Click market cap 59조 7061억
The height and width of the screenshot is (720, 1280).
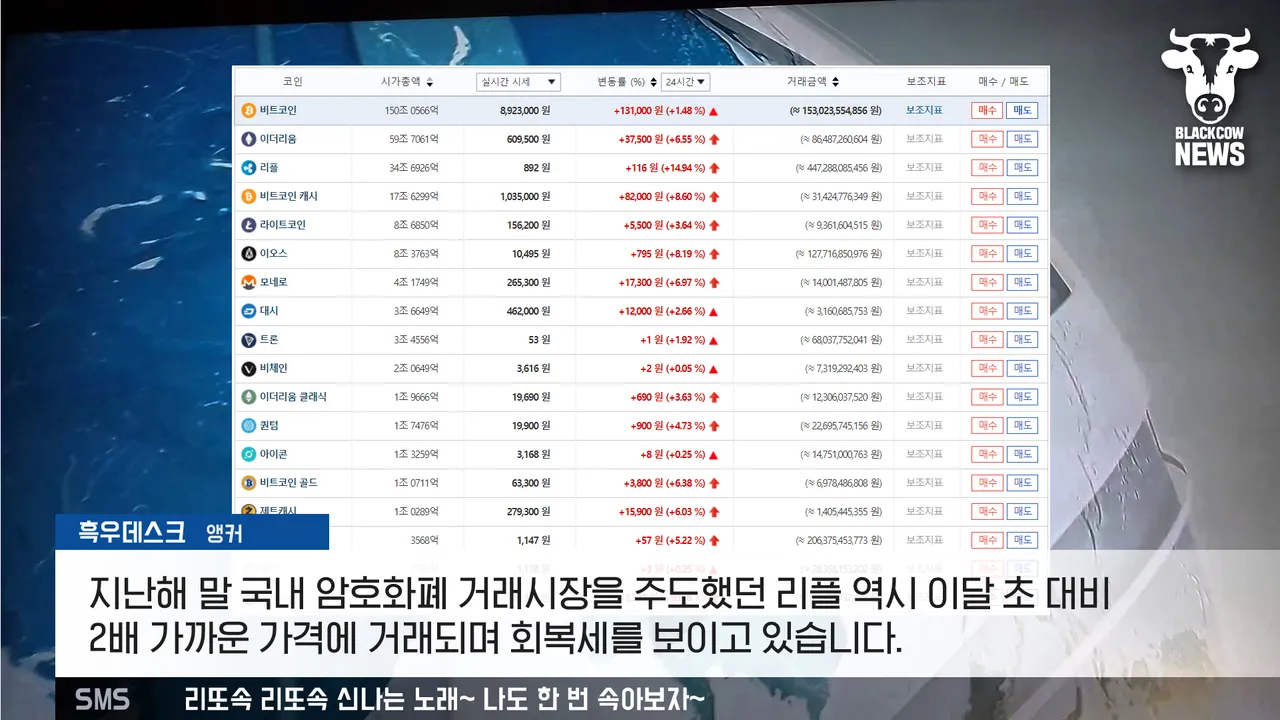(414, 139)
